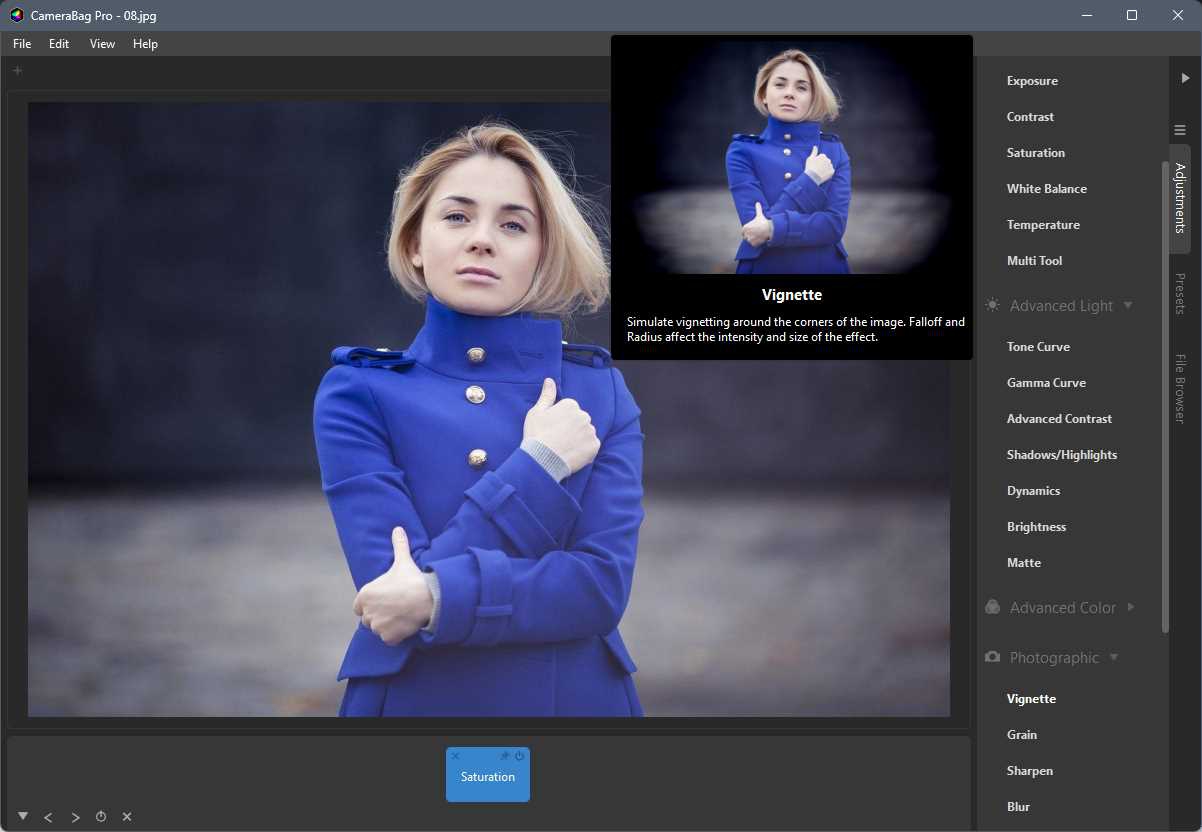Add a Temperature adjustment
Screen dimensions: 1202x832
tap(1043, 225)
